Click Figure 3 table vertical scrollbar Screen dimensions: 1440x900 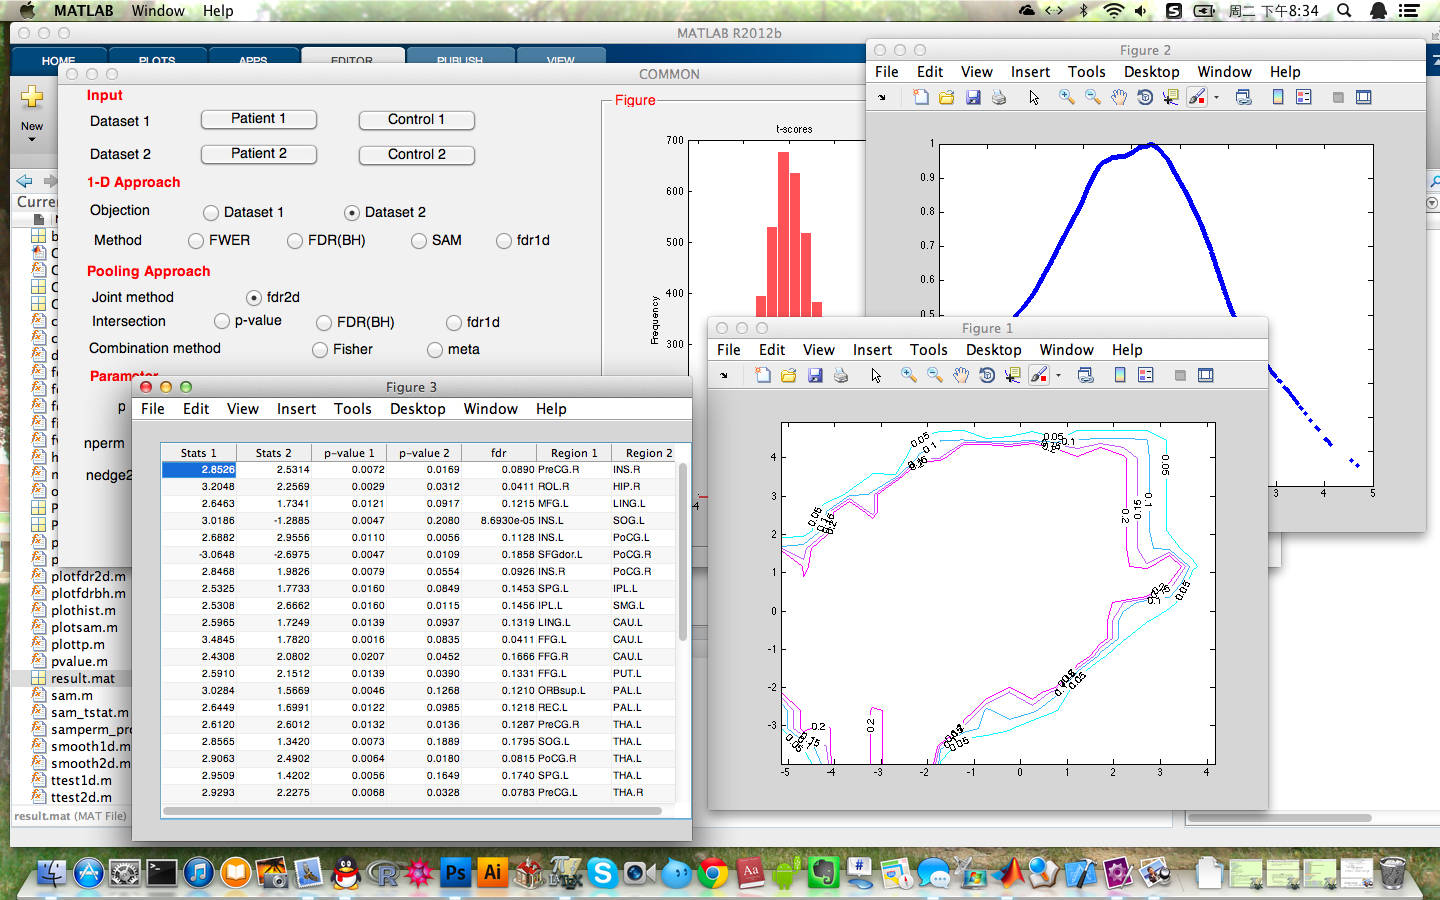coord(683,550)
